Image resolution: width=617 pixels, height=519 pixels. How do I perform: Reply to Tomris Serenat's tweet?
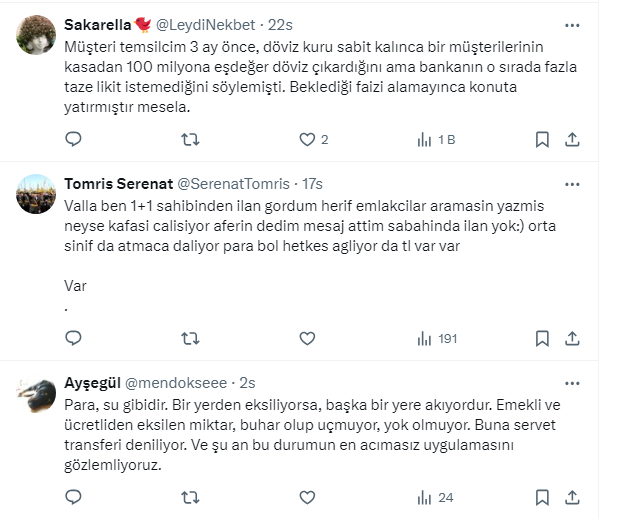pyautogui.click(x=73, y=338)
